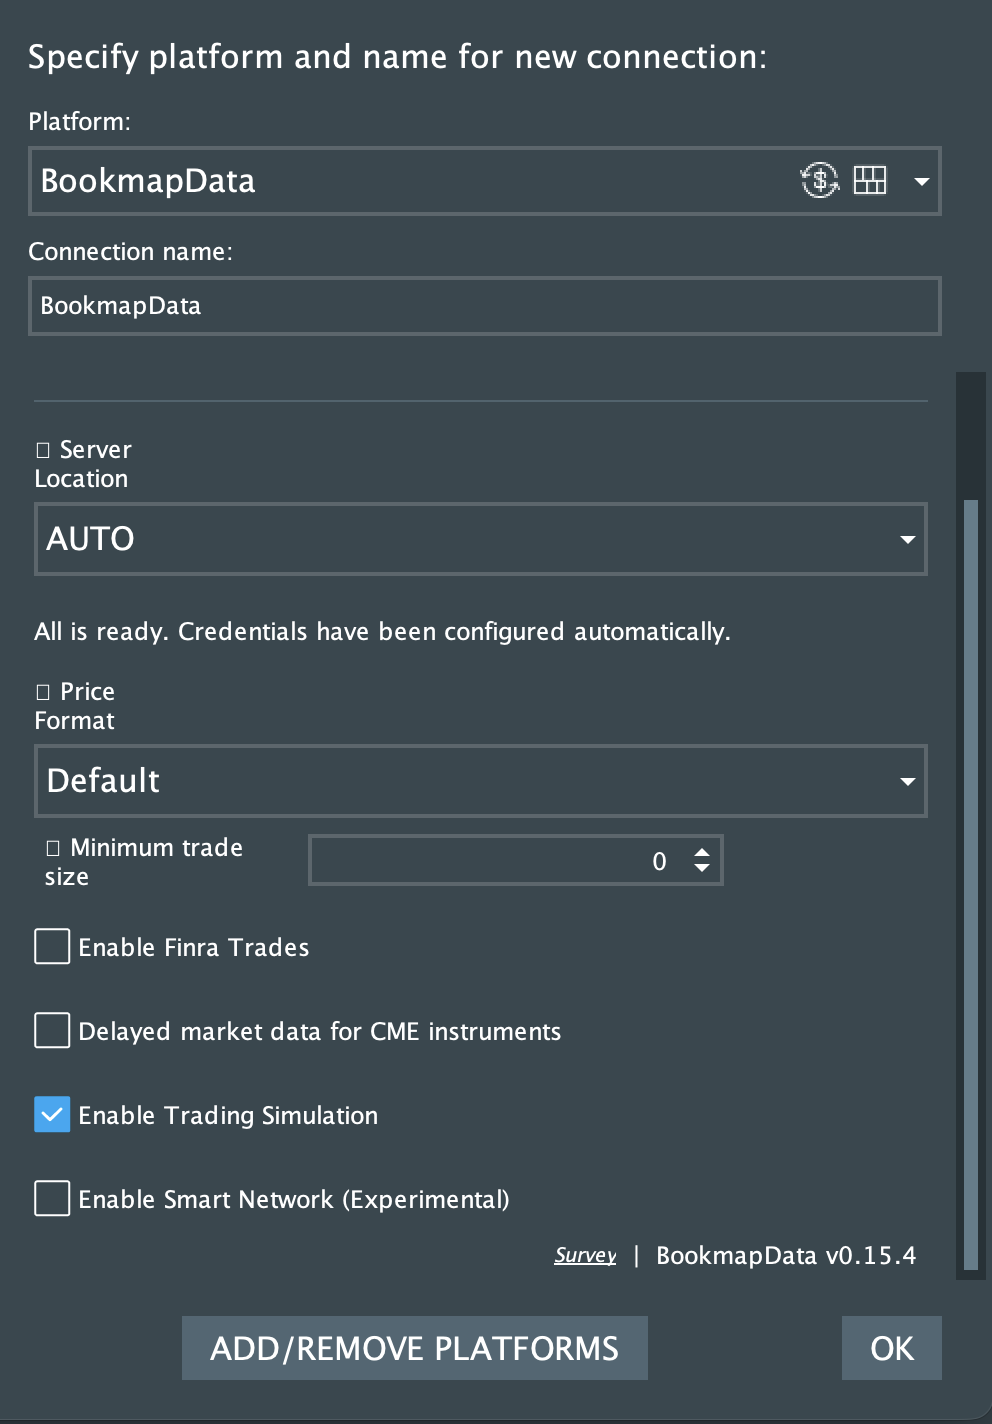Screen dimensions: 992x1424
Task: Click the vertical scrollbar thumb
Action: [x=970, y=885]
